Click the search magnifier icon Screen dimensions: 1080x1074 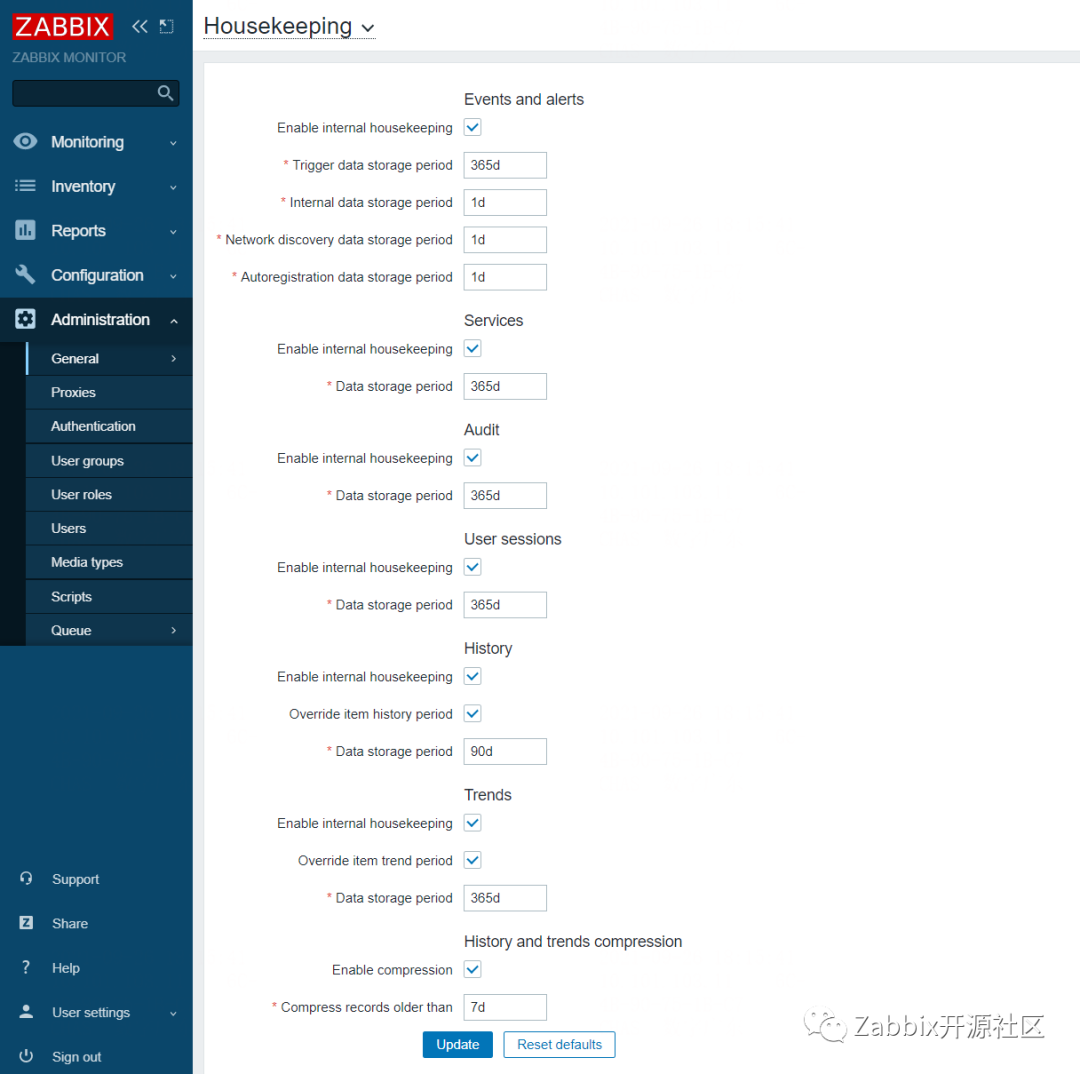pyautogui.click(x=165, y=93)
